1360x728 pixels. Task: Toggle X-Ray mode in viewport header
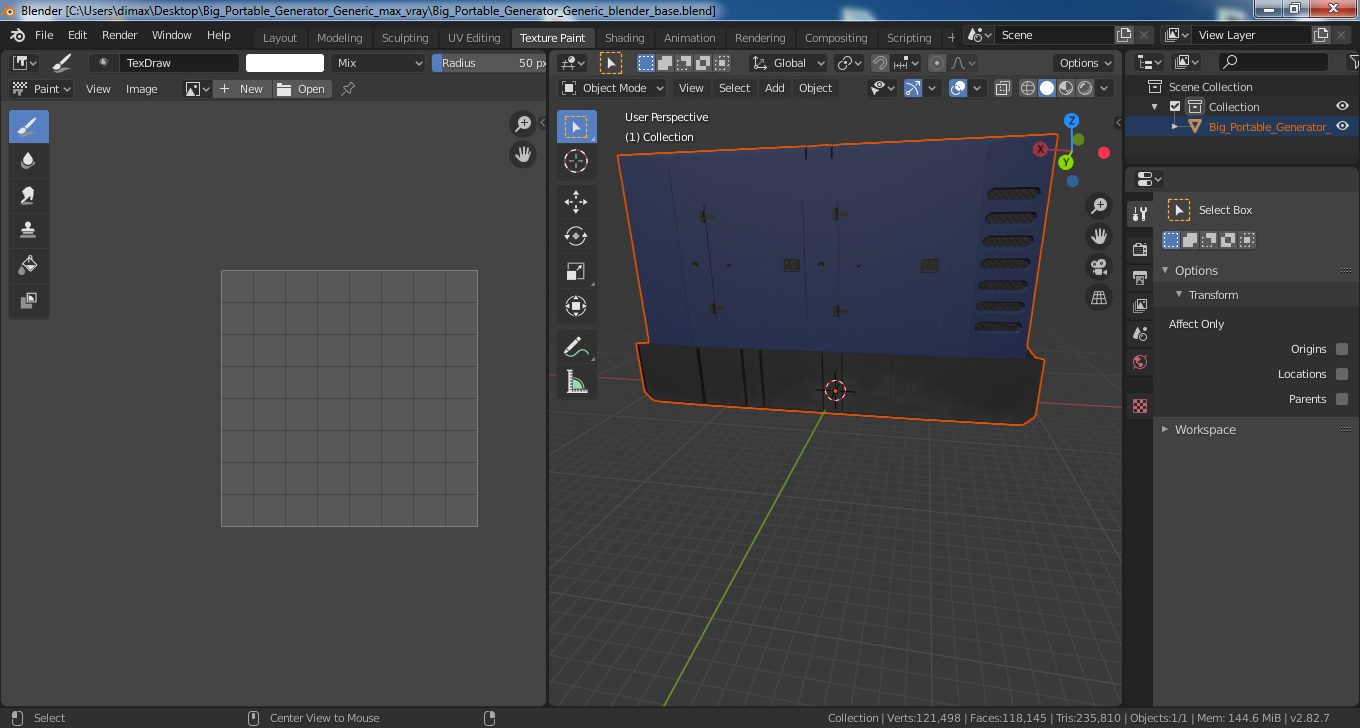point(1003,88)
